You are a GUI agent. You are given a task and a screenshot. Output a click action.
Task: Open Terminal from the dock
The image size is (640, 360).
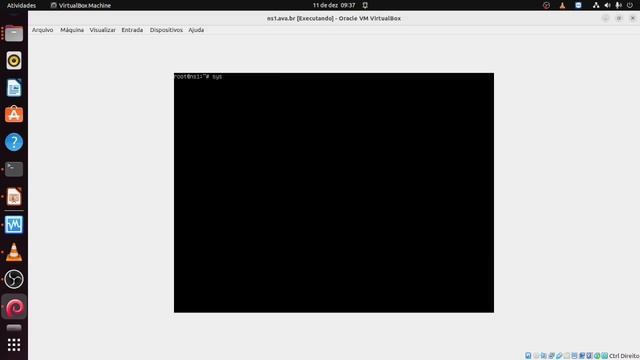click(x=14, y=169)
